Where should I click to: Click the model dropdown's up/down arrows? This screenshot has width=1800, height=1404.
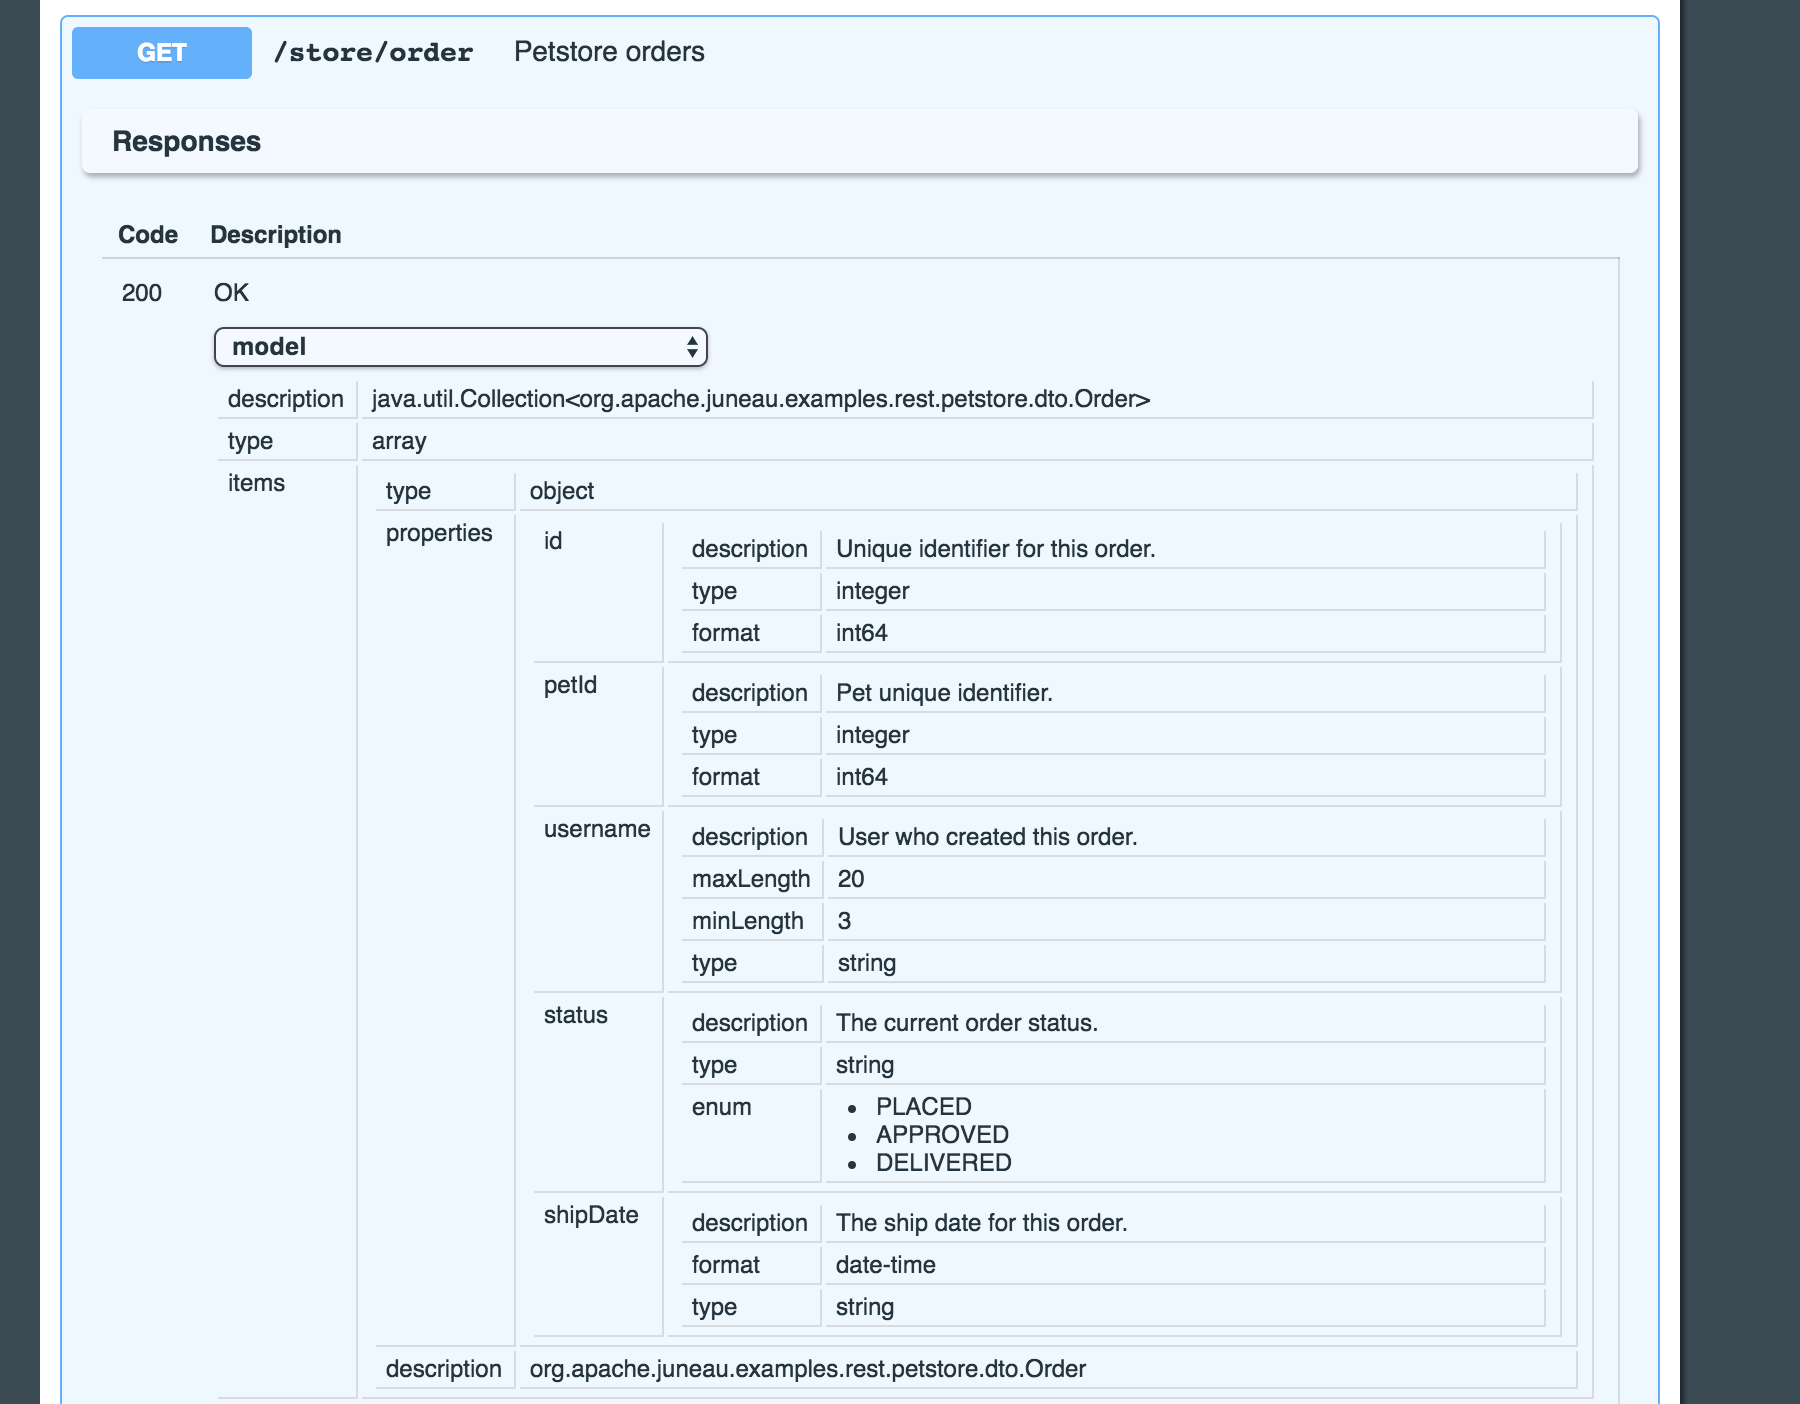coord(692,347)
